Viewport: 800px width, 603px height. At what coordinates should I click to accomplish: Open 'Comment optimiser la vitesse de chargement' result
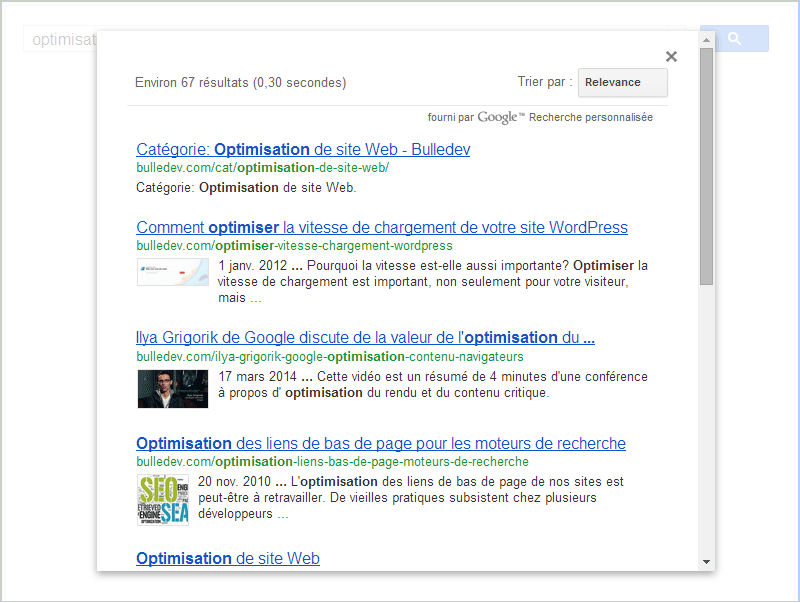click(x=382, y=228)
